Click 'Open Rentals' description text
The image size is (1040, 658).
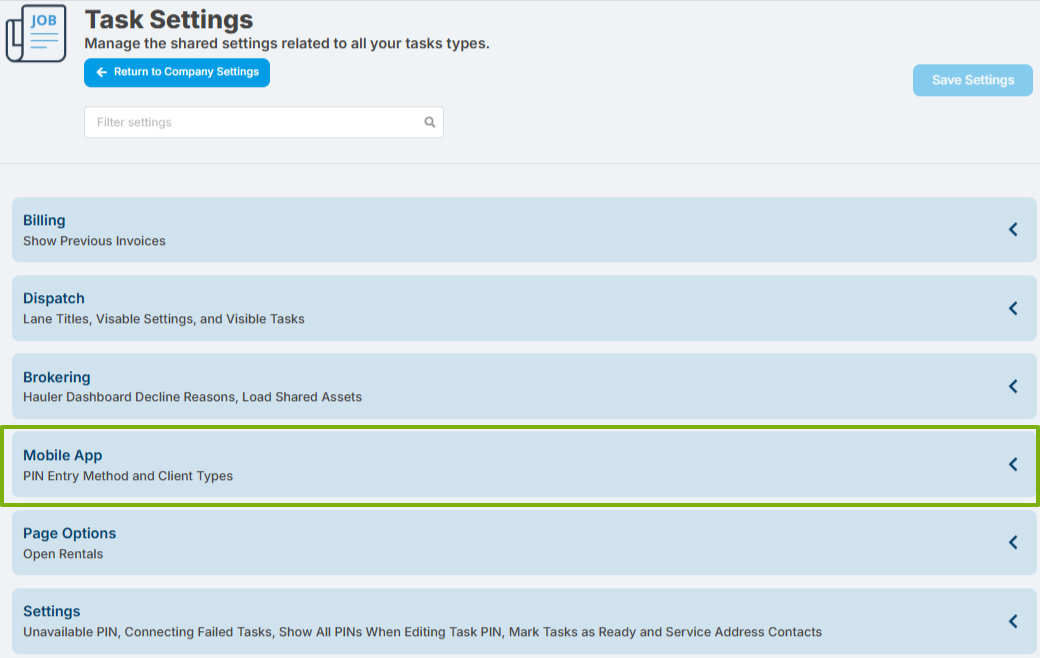(x=63, y=554)
